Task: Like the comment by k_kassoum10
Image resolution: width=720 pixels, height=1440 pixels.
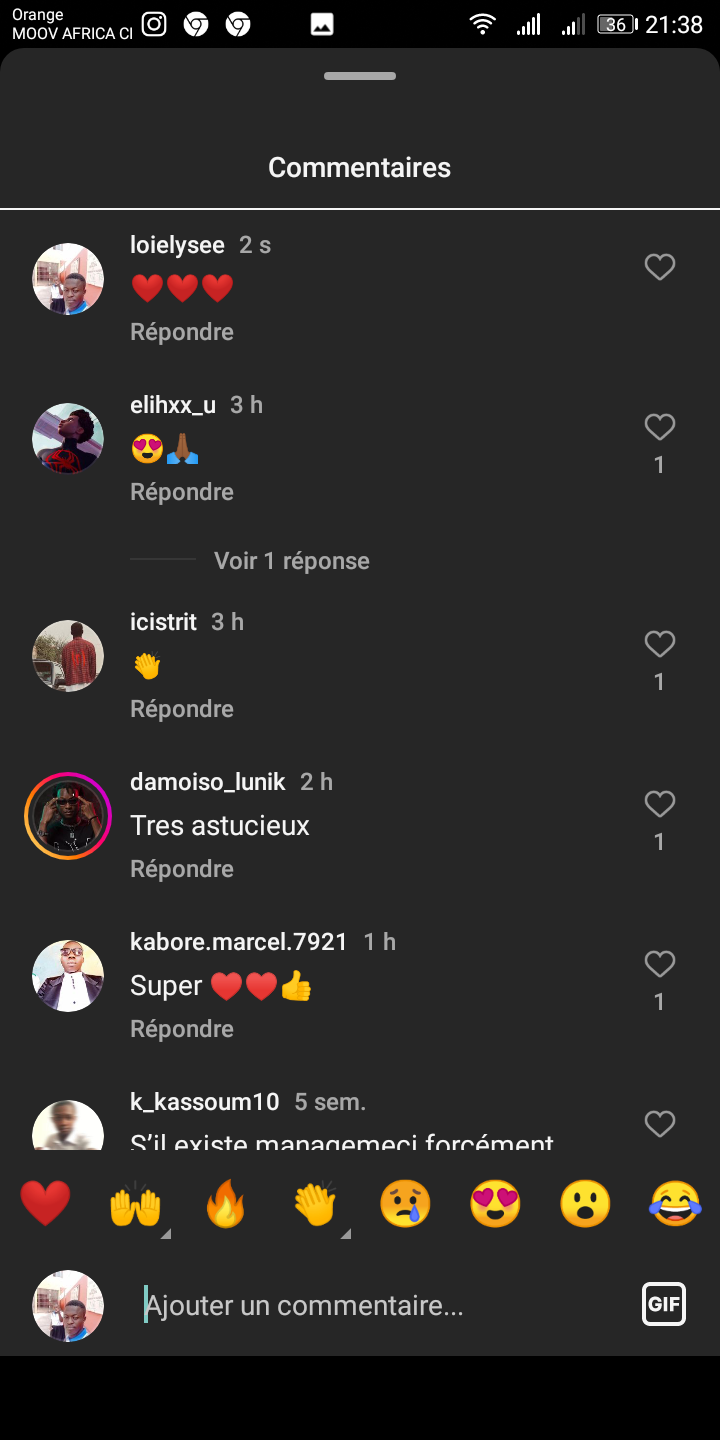Action: (x=659, y=1124)
